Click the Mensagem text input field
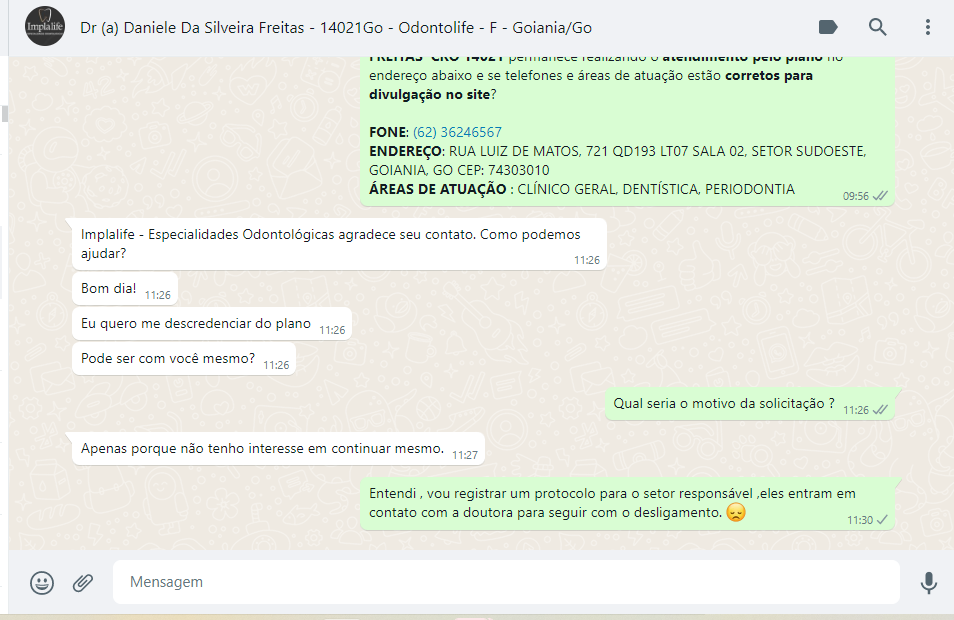 506,582
